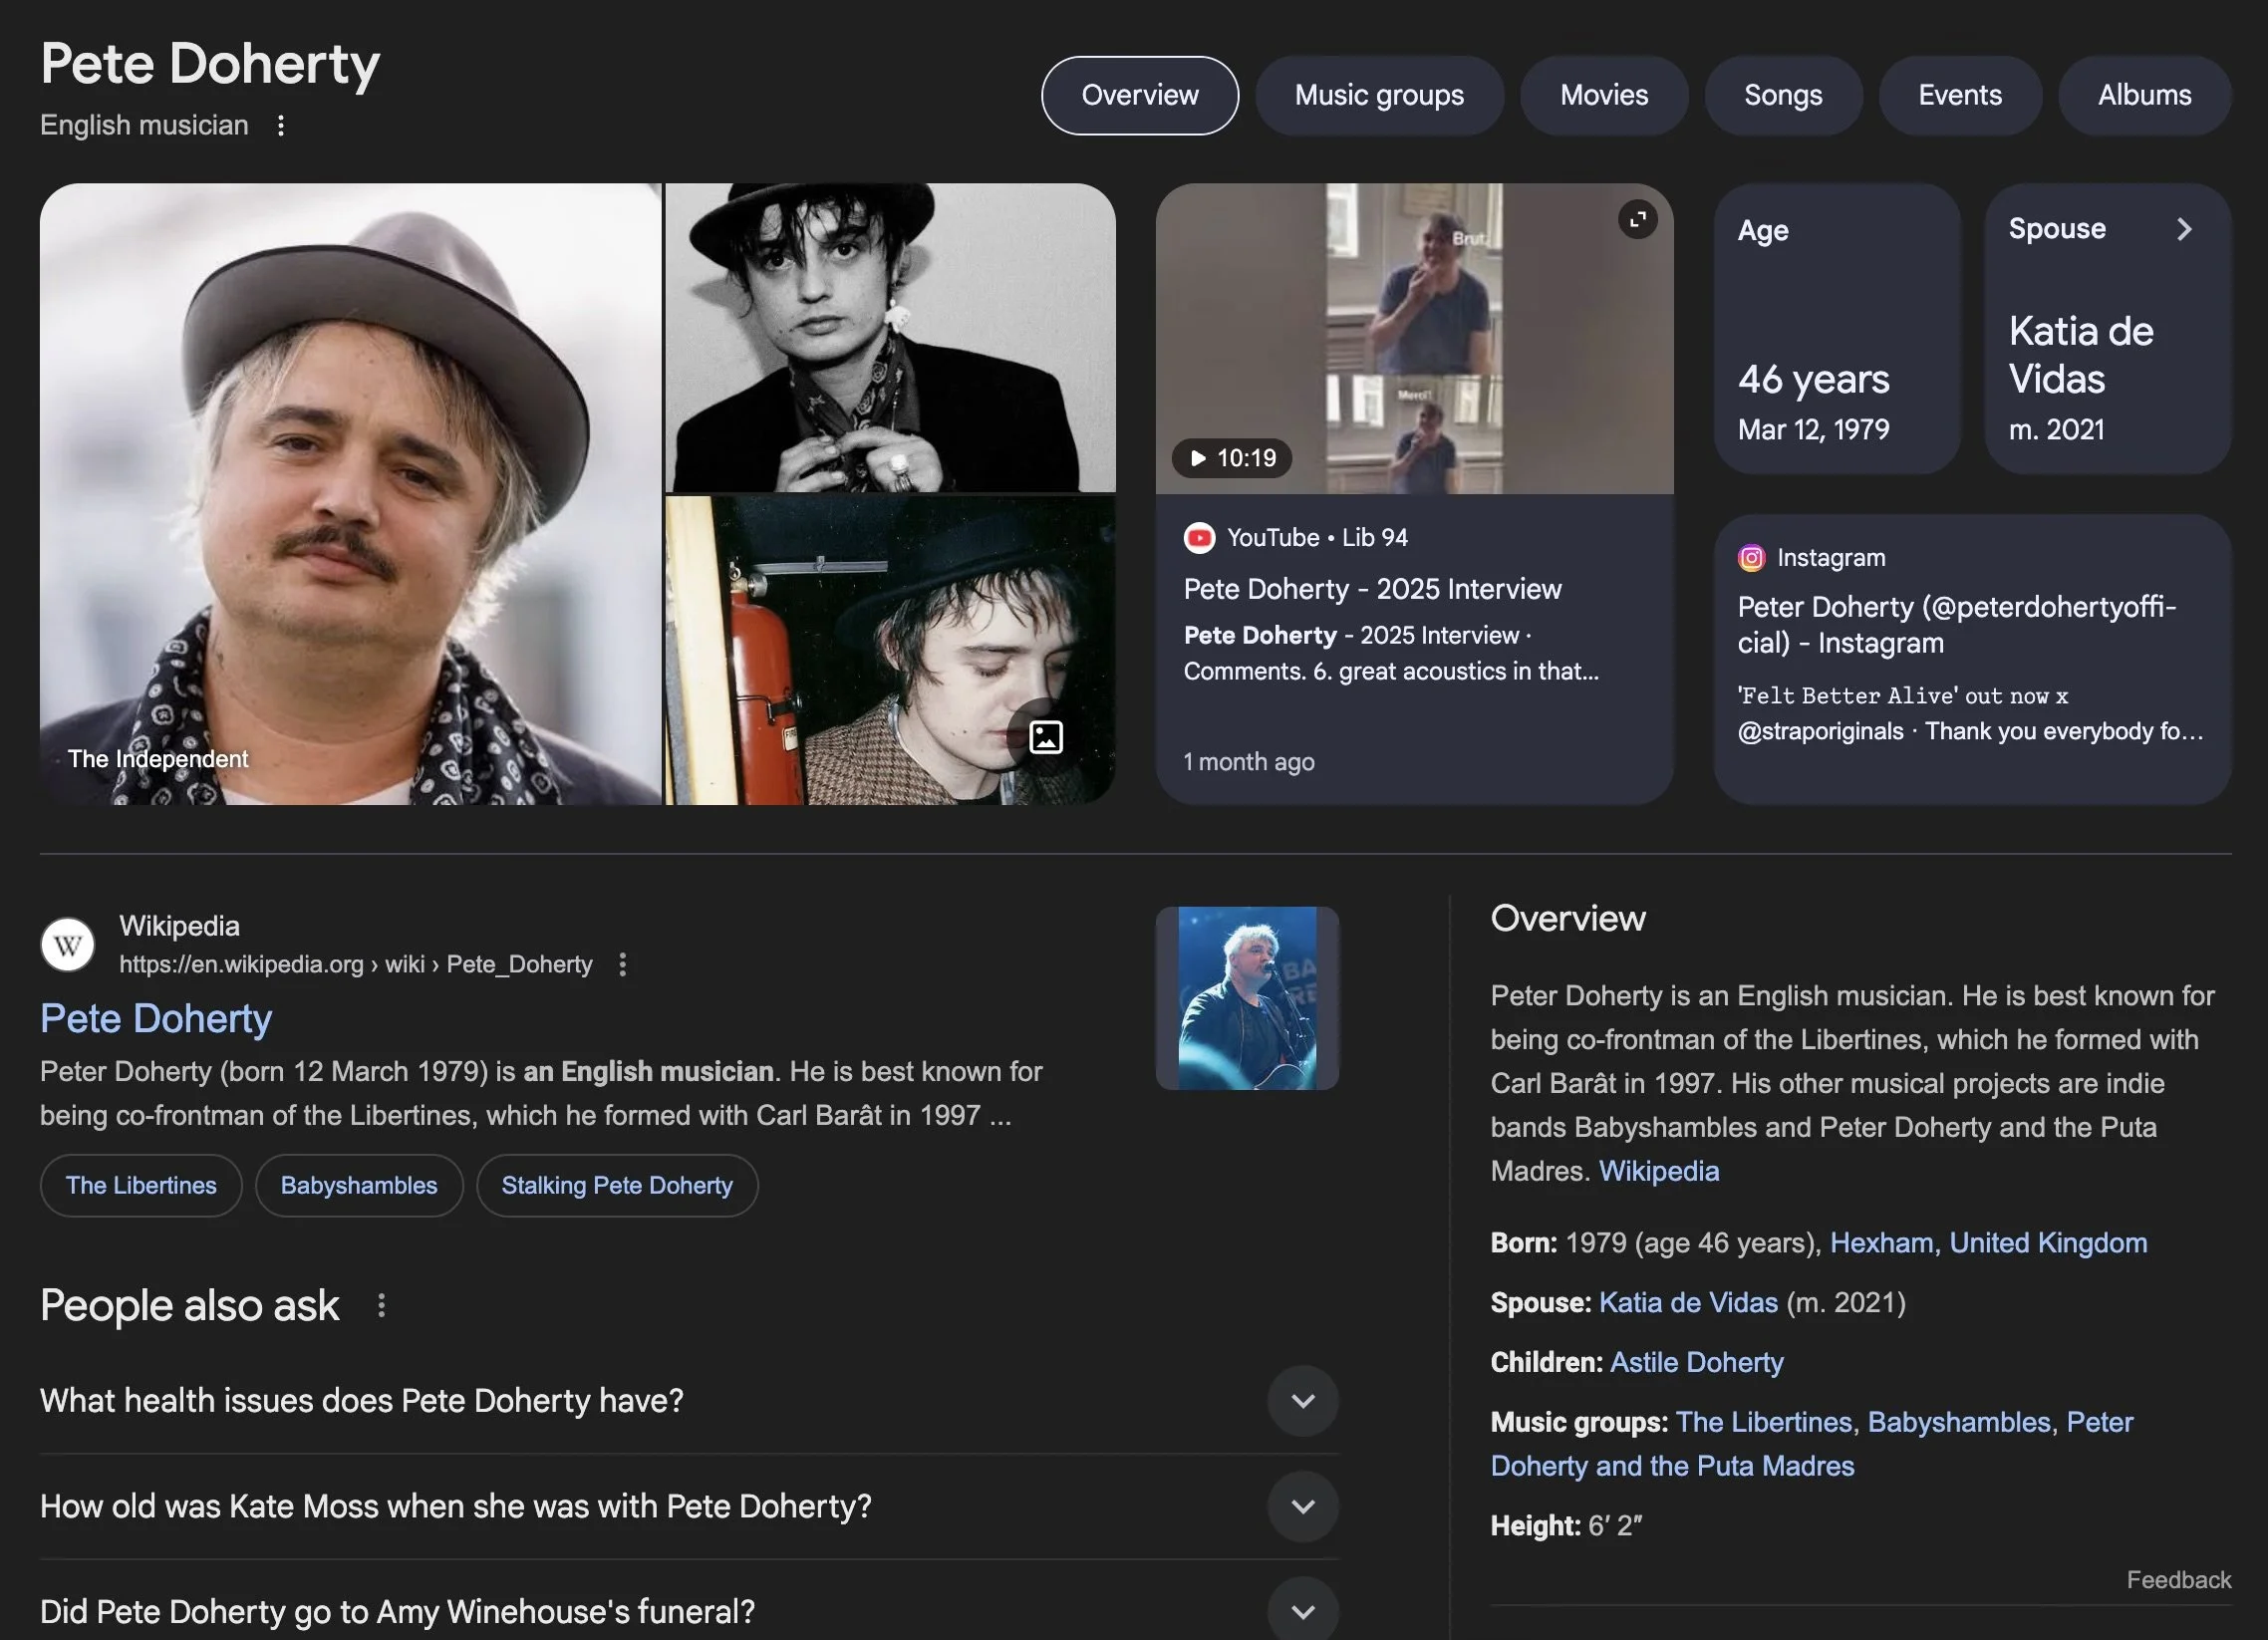The image size is (2268, 1640).
Task: Open three-dot menu next to Wikipedia URL
Action: [x=622, y=964]
